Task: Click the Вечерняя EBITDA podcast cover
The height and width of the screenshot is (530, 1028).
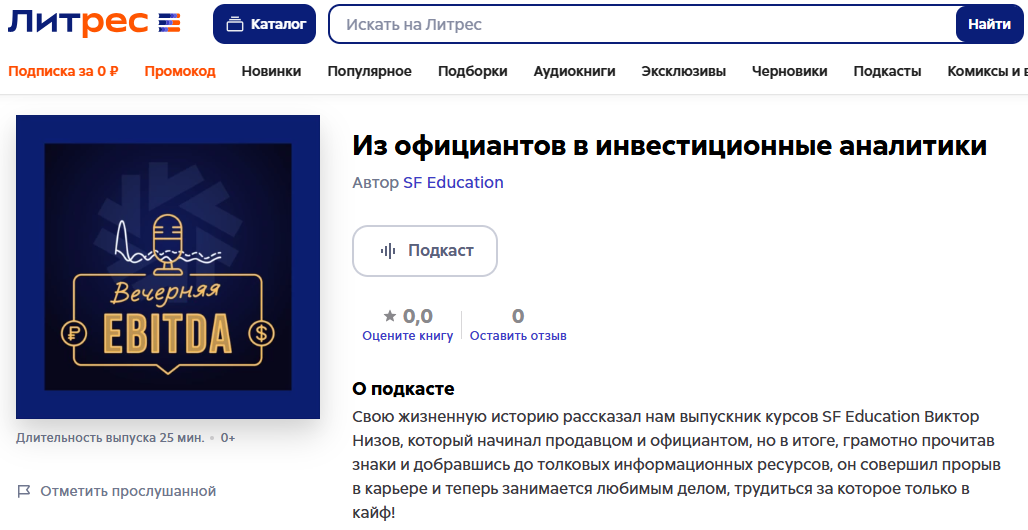Action: point(168,267)
